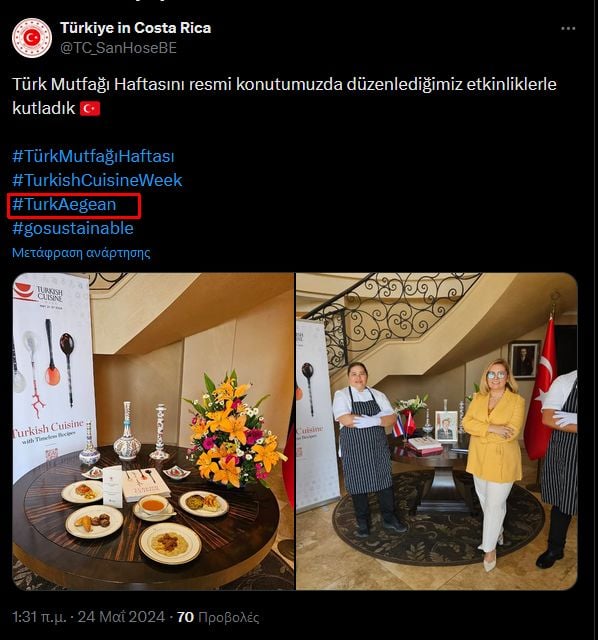This screenshot has height=640, width=598.
Task: Click the post timestamp 1:31 π.μ.
Action: (39, 617)
